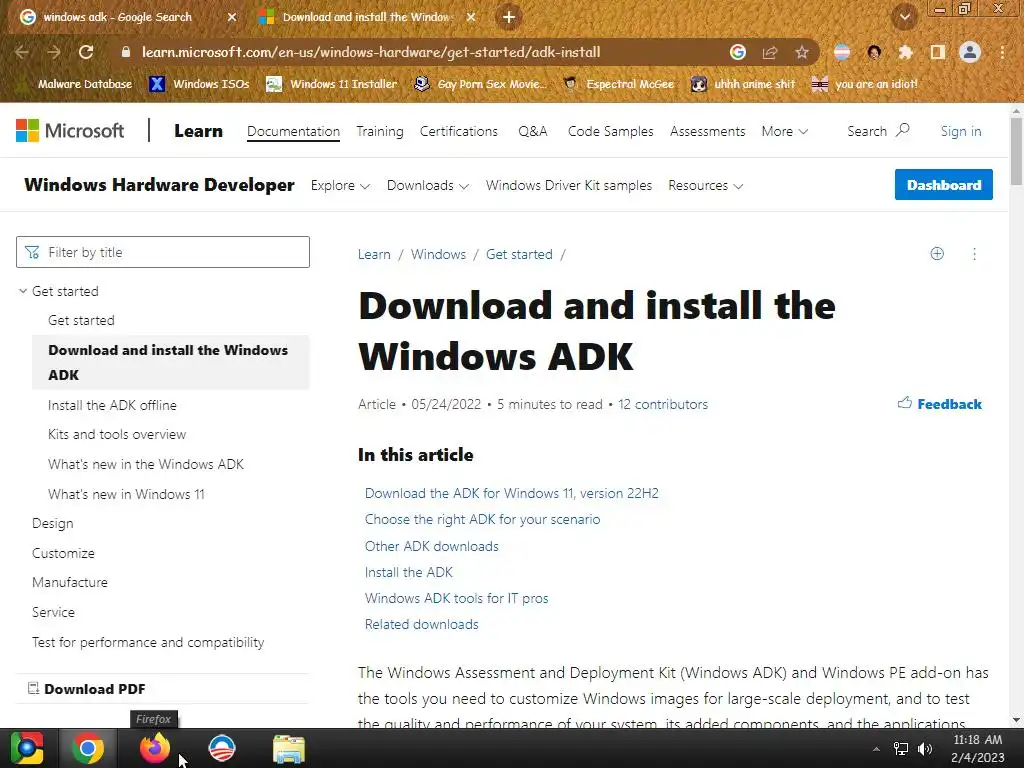Collapse the Get started tree section

point(23,291)
